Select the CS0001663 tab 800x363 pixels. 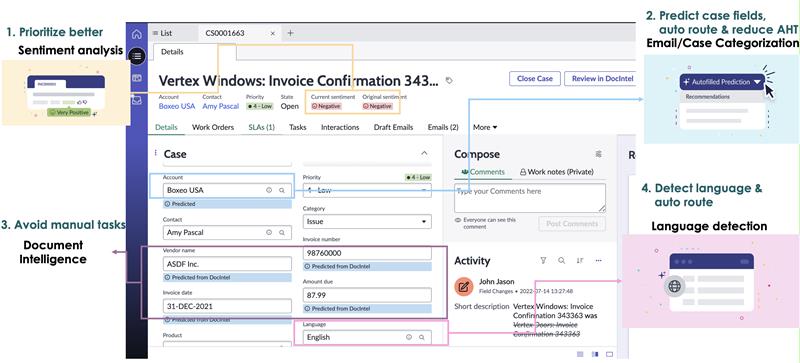click(224, 33)
